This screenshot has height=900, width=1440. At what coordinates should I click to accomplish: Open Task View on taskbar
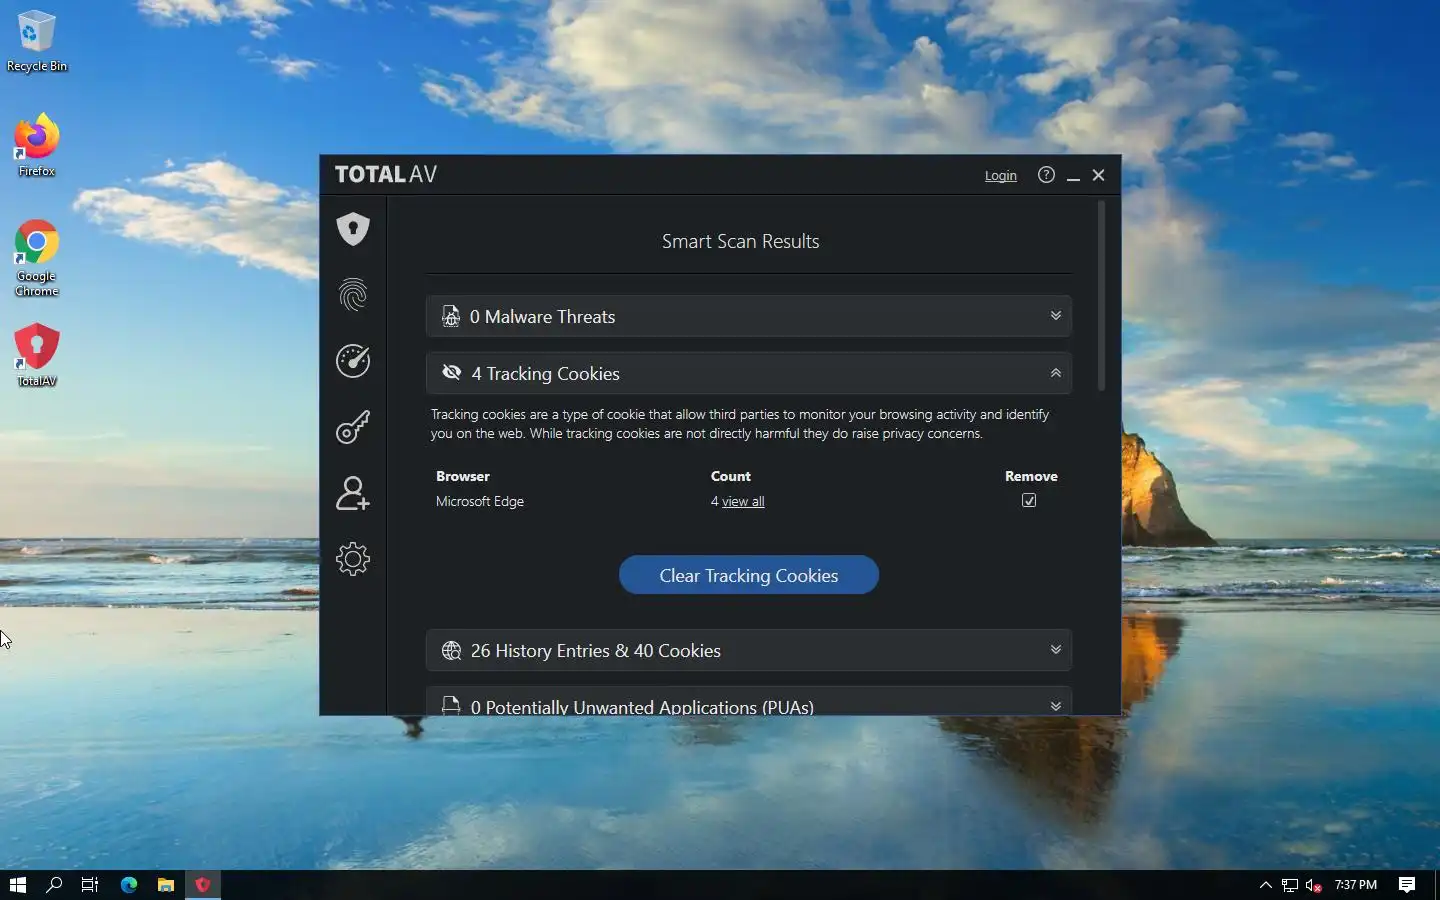click(x=90, y=885)
